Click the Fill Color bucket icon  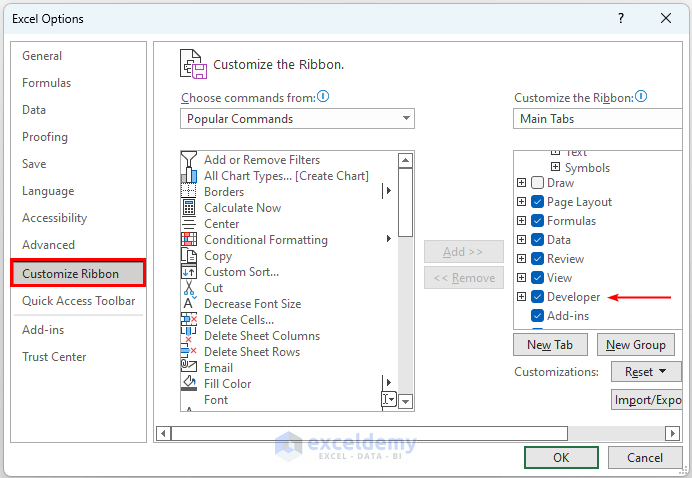pos(189,384)
